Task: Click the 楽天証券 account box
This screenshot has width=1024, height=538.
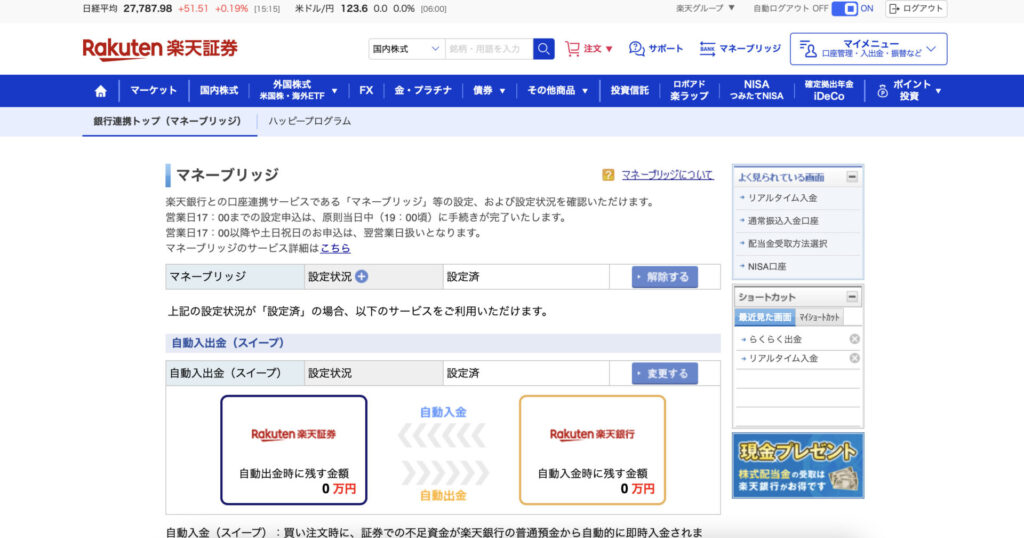Action: click(x=294, y=450)
